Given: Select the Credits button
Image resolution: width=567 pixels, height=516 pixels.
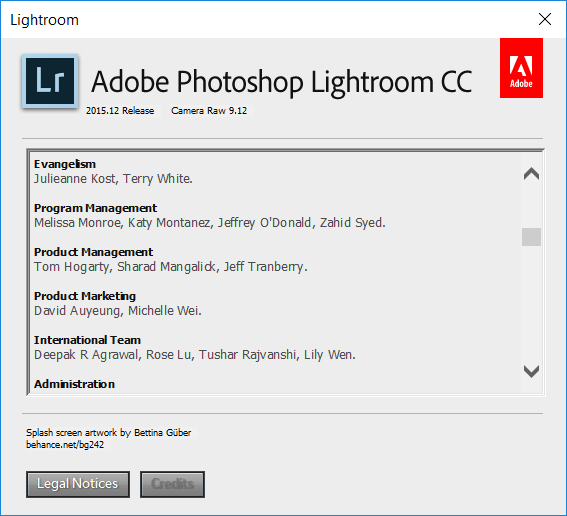Looking at the screenshot, I should [x=172, y=484].
